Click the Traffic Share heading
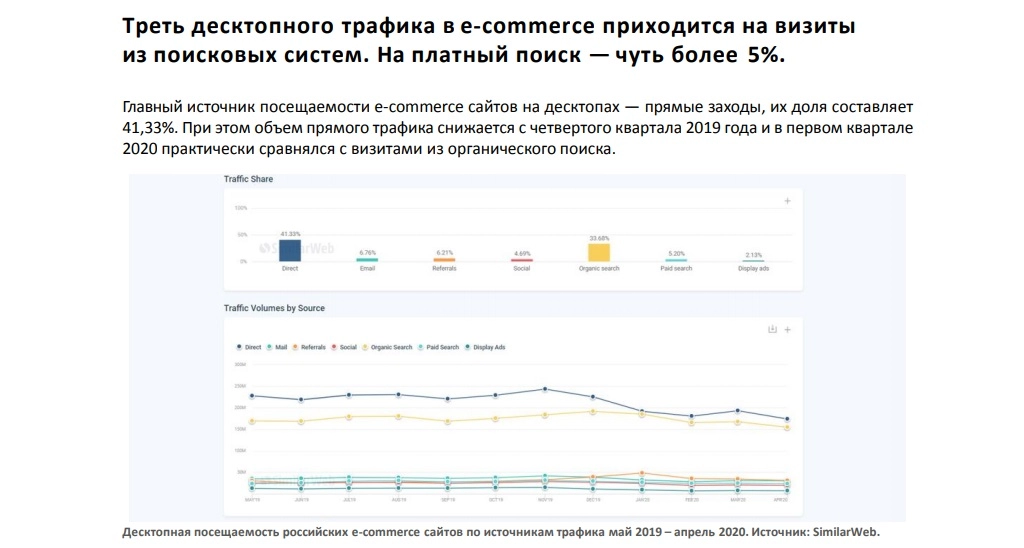The image size is (1024, 548). [x=248, y=179]
